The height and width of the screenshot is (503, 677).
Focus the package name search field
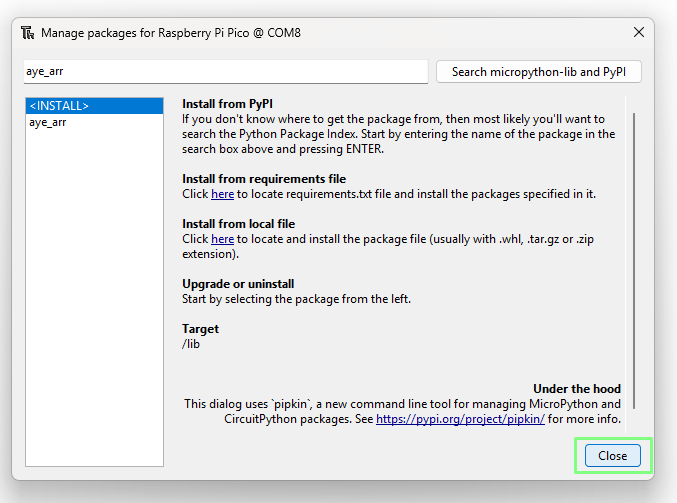pyautogui.click(x=226, y=72)
